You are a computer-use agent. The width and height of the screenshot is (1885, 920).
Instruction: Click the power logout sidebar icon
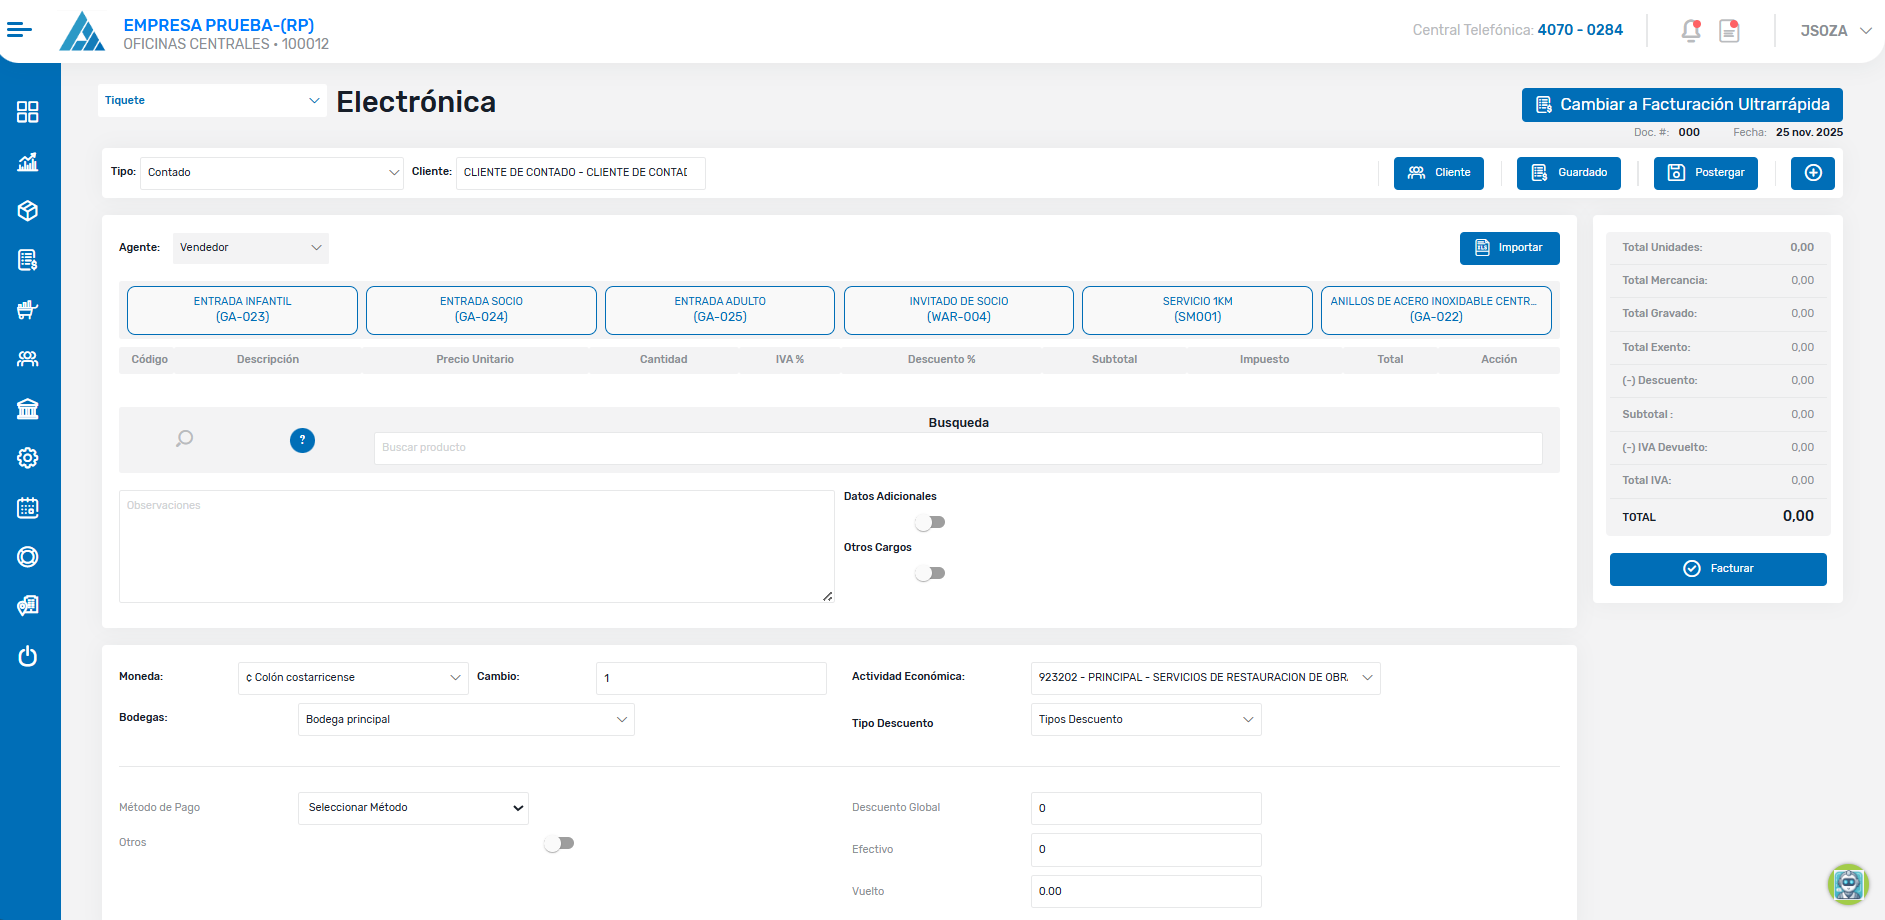click(x=28, y=656)
